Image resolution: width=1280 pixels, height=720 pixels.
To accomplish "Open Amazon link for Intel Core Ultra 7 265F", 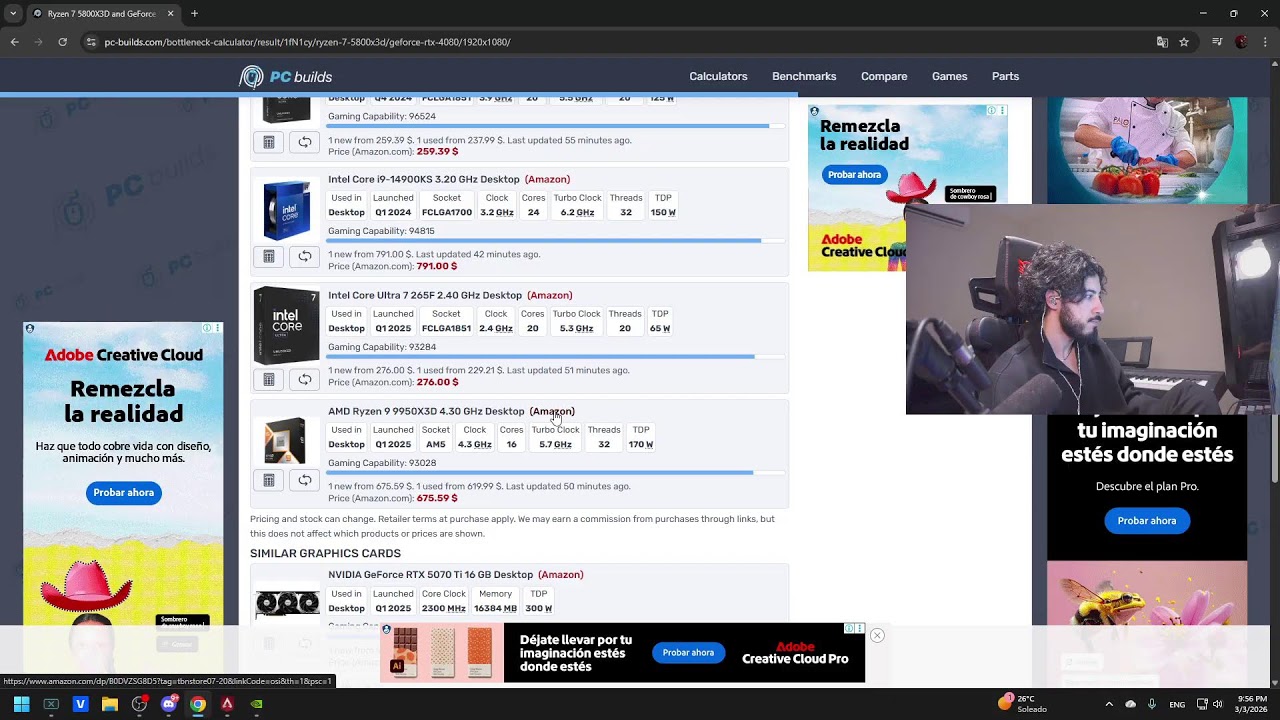I will [550, 296].
